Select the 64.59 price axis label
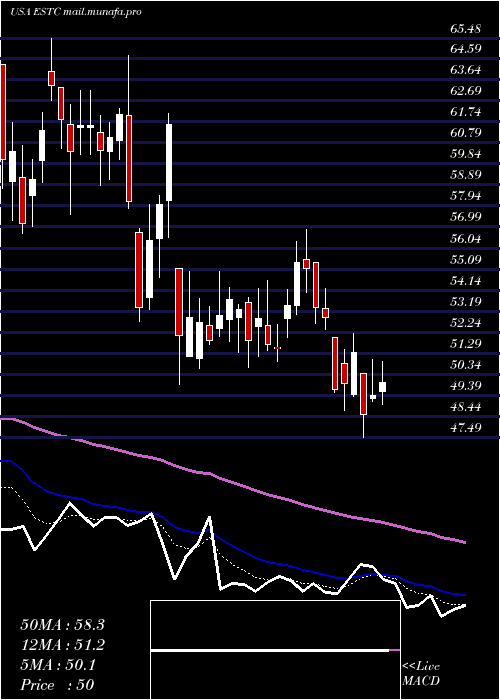Viewport: 500px width, 700px height. (466, 49)
